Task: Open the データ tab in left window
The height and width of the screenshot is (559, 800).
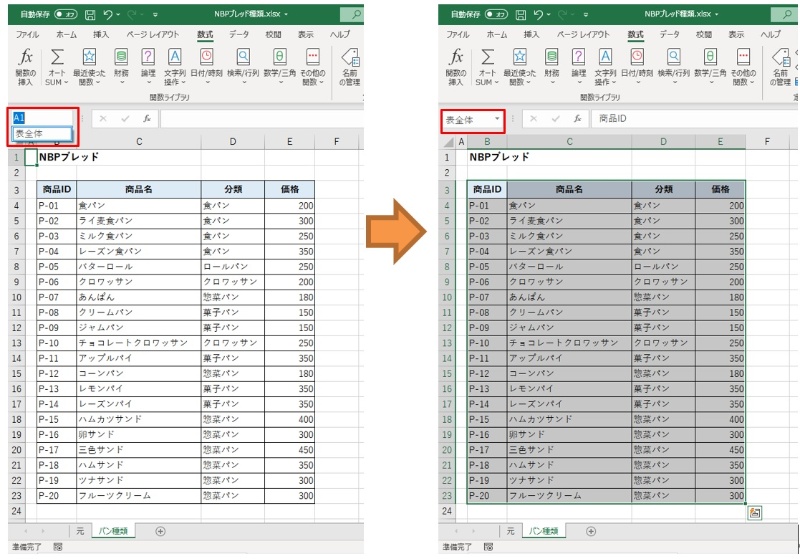Action: pyautogui.click(x=239, y=34)
